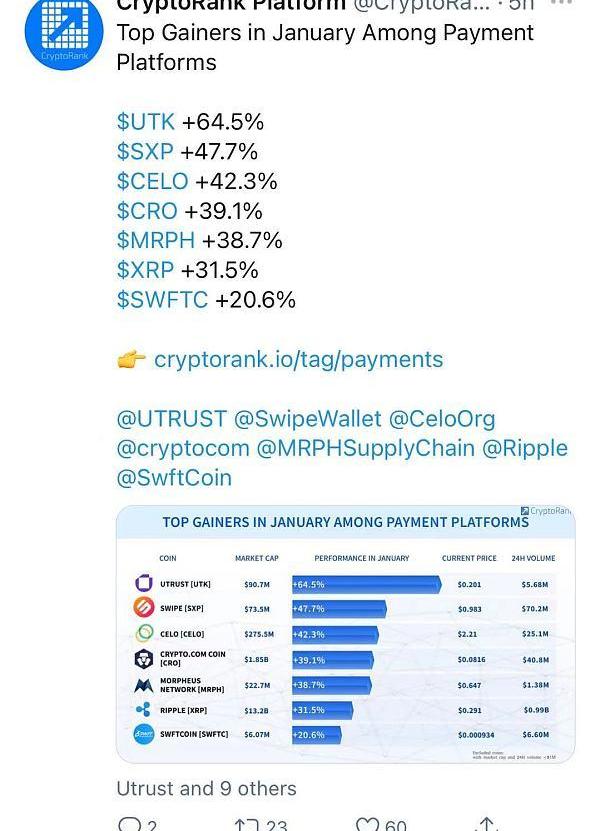Tap the CryptoRank Platform account name
This screenshot has height=831, width=600.
pos(231,6)
